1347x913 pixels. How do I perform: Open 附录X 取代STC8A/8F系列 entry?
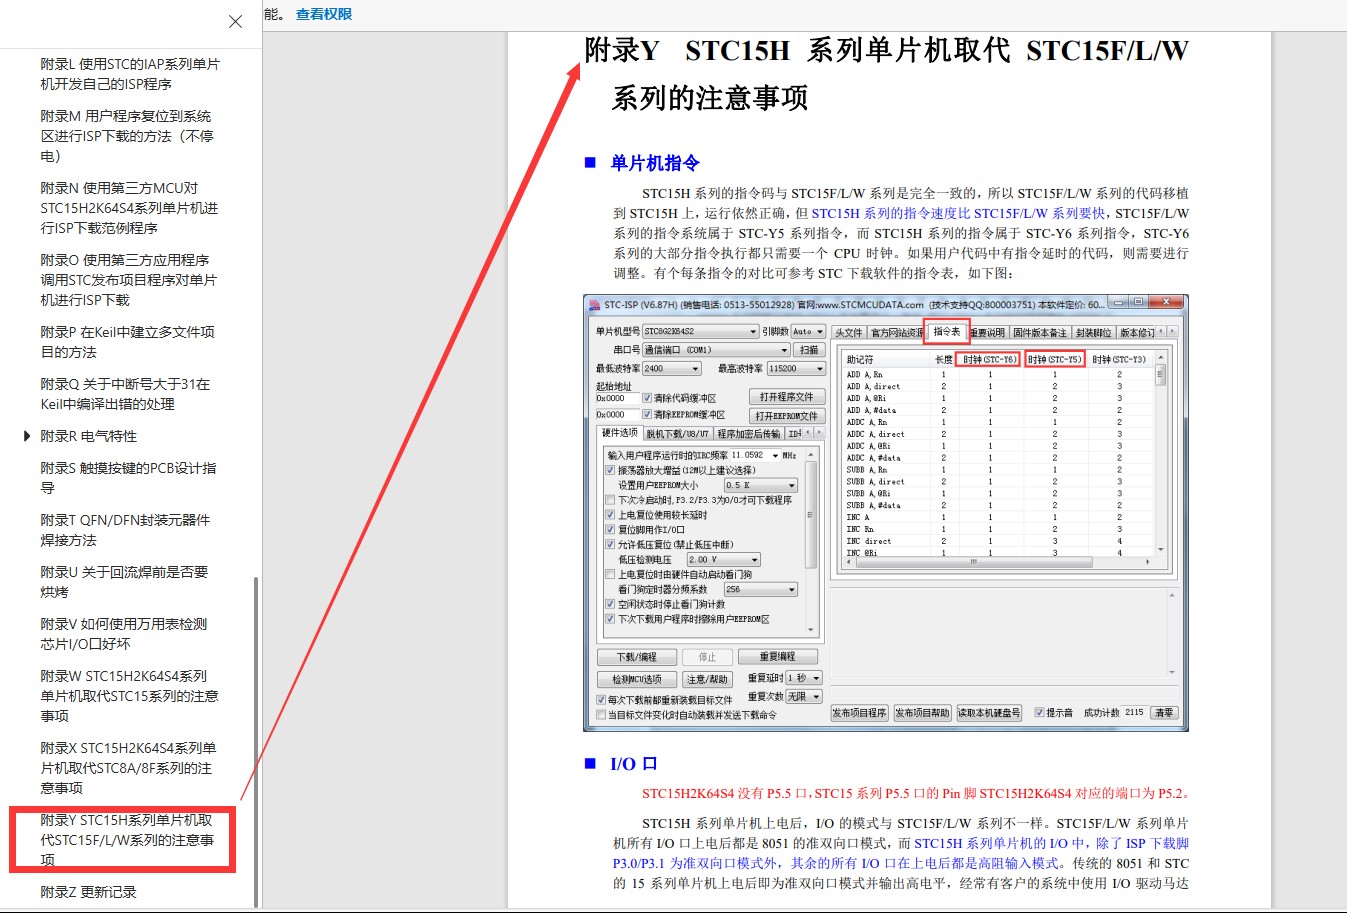pyautogui.click(x=128, y=768)
